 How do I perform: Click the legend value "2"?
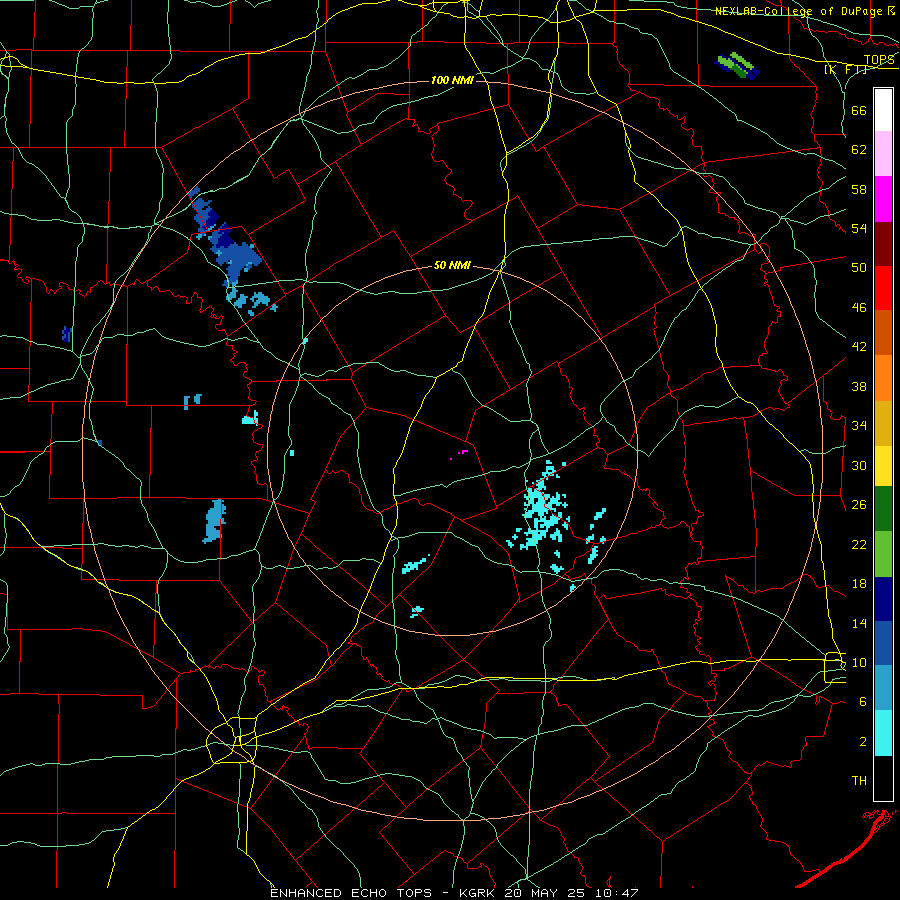[x=863, y=742]
